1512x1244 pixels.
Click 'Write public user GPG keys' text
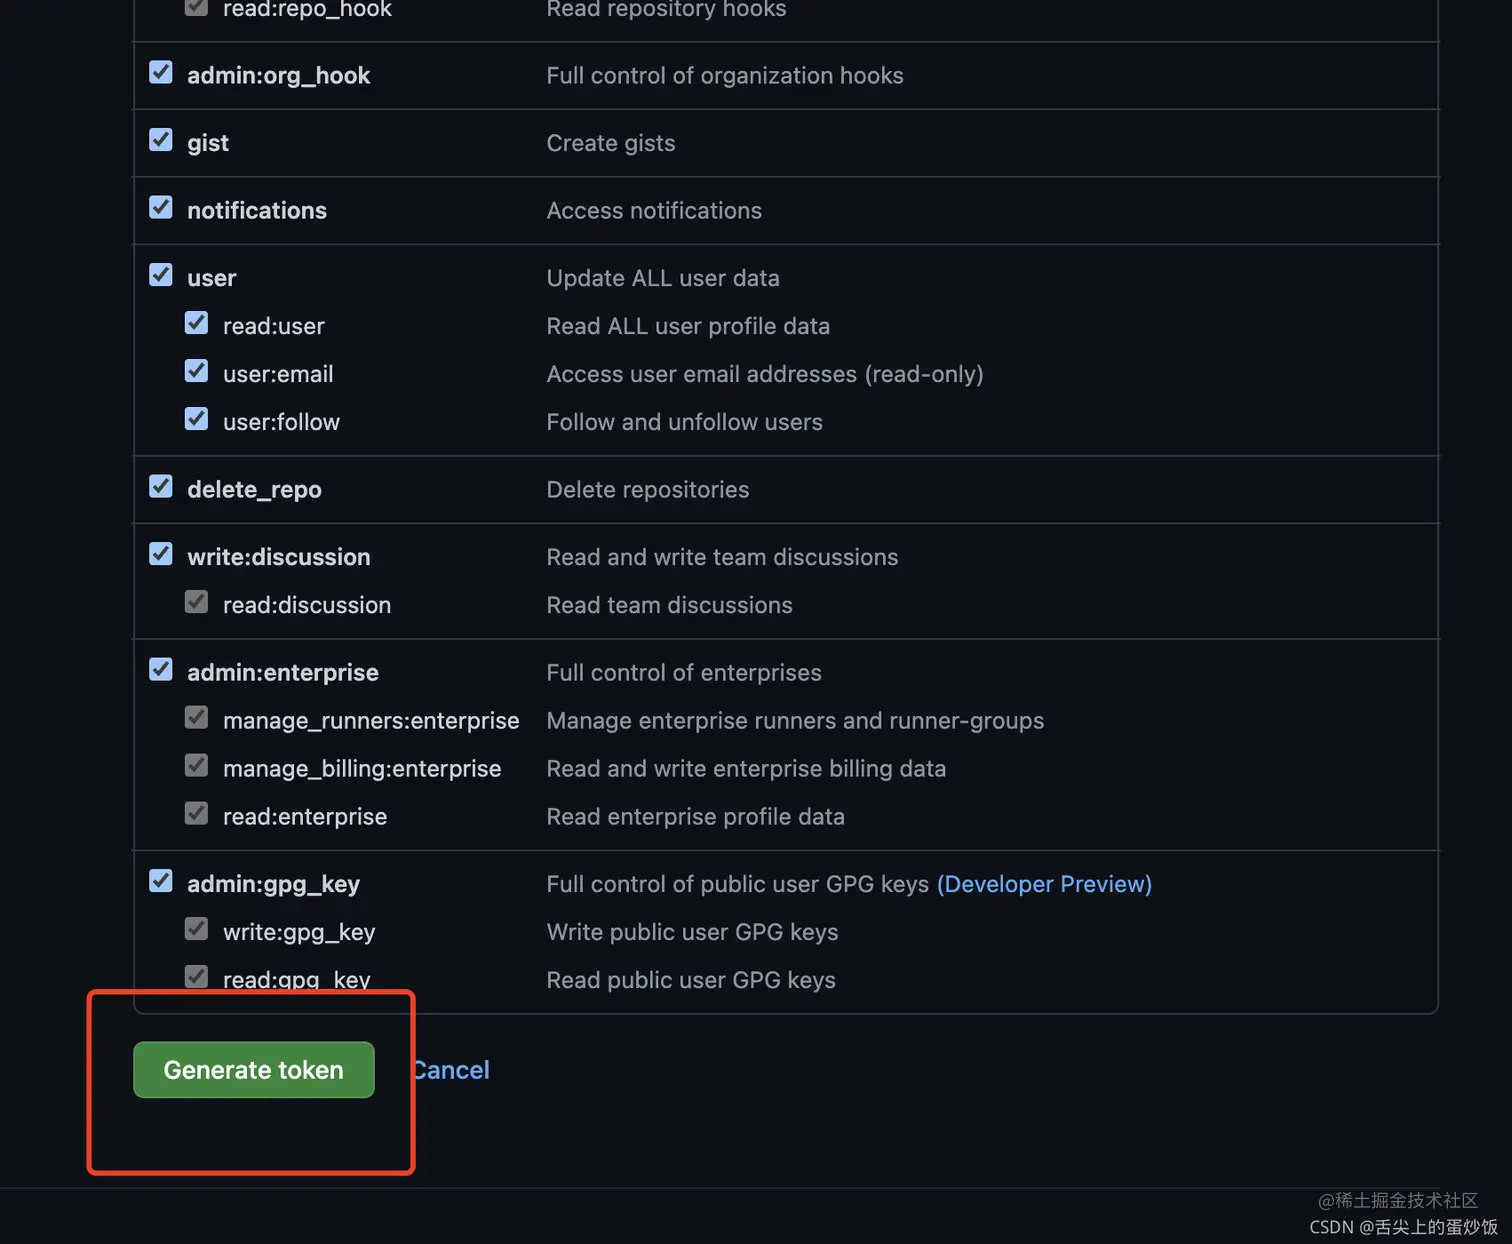[693, 932]
